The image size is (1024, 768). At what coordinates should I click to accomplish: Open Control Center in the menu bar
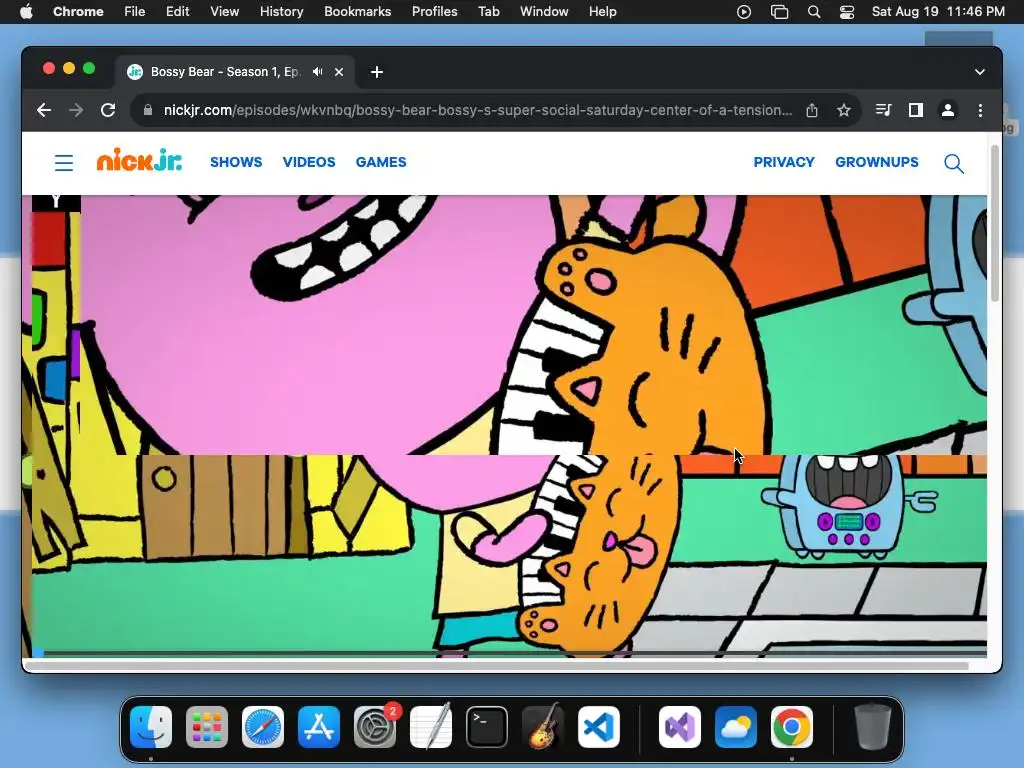[x=847, y=12]
